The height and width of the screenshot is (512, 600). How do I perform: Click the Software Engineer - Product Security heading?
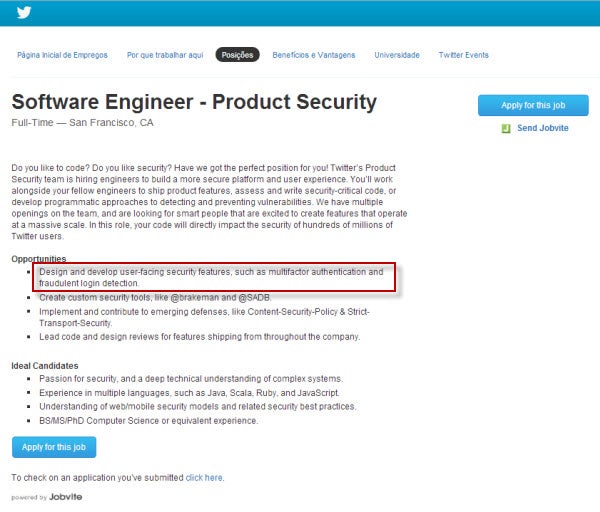click(194, 102)
